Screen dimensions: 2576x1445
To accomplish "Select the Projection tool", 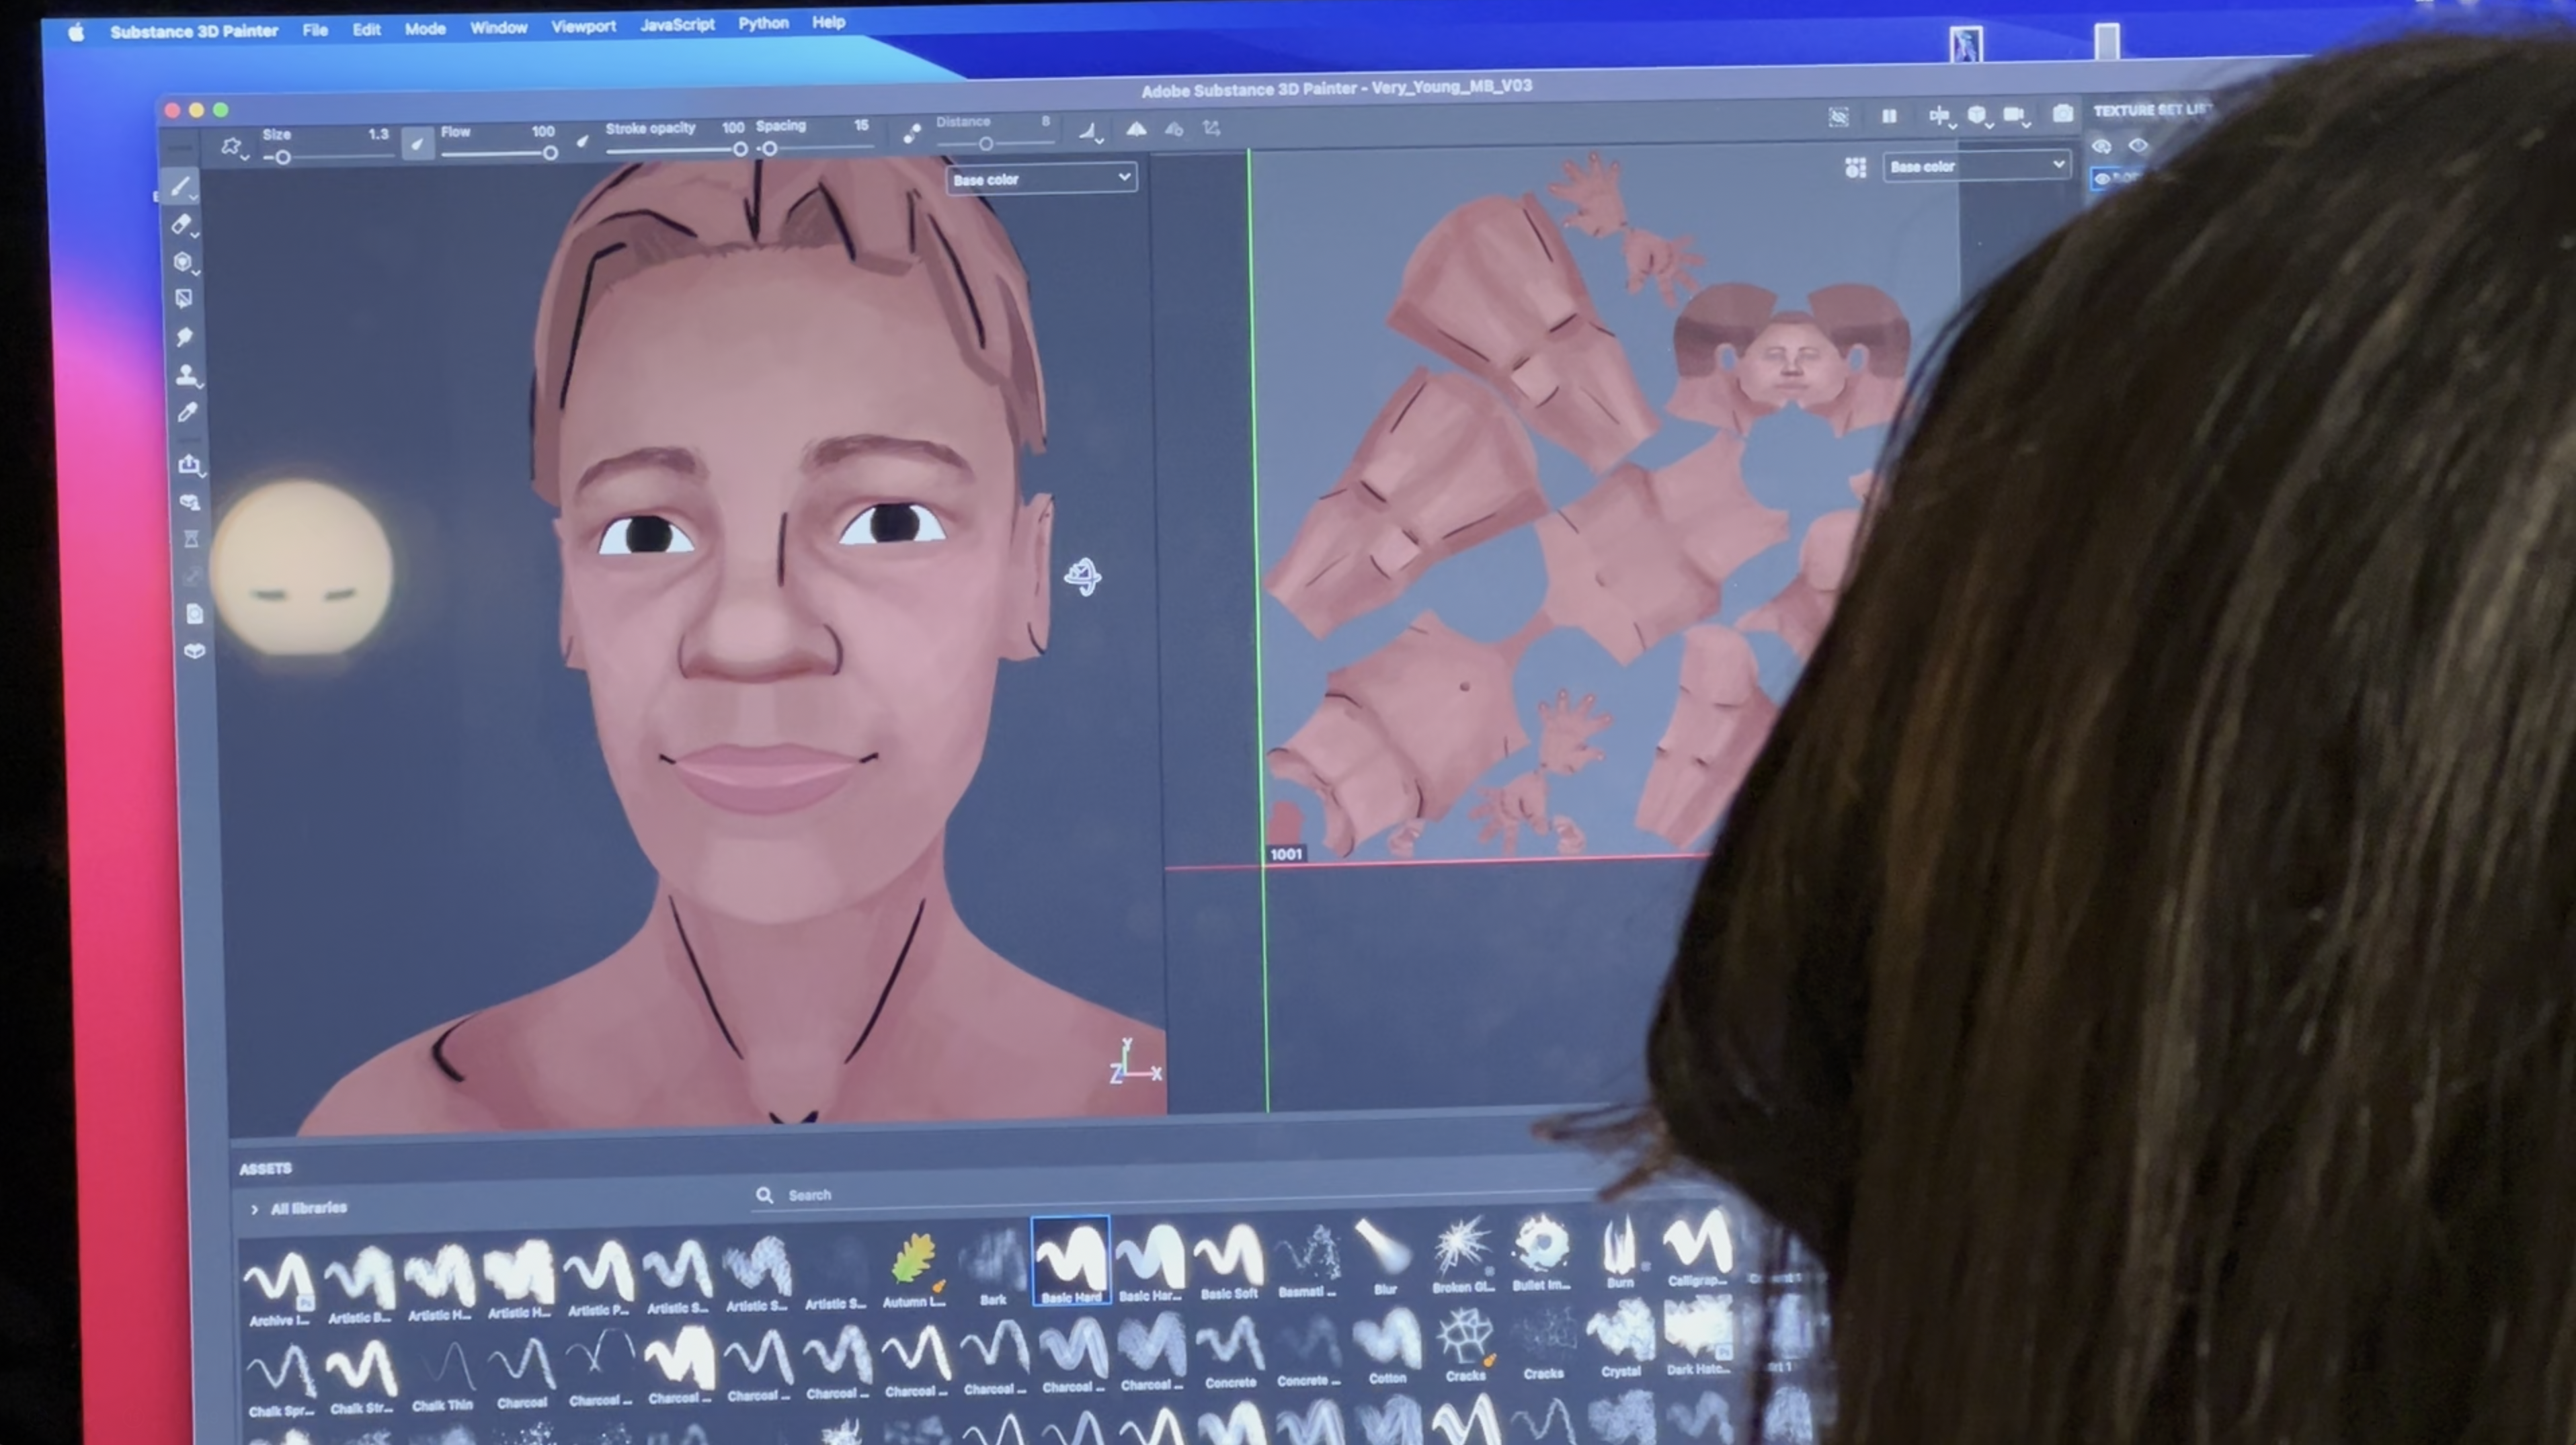I will [x=182, y=262].
